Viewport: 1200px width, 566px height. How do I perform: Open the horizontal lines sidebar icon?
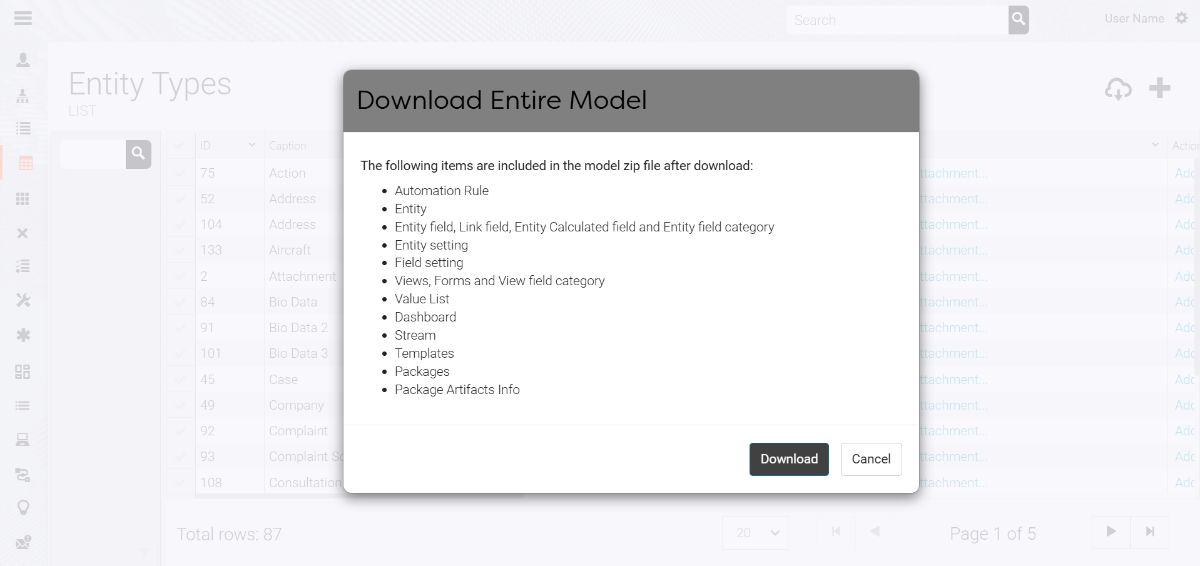coord(23,405)
